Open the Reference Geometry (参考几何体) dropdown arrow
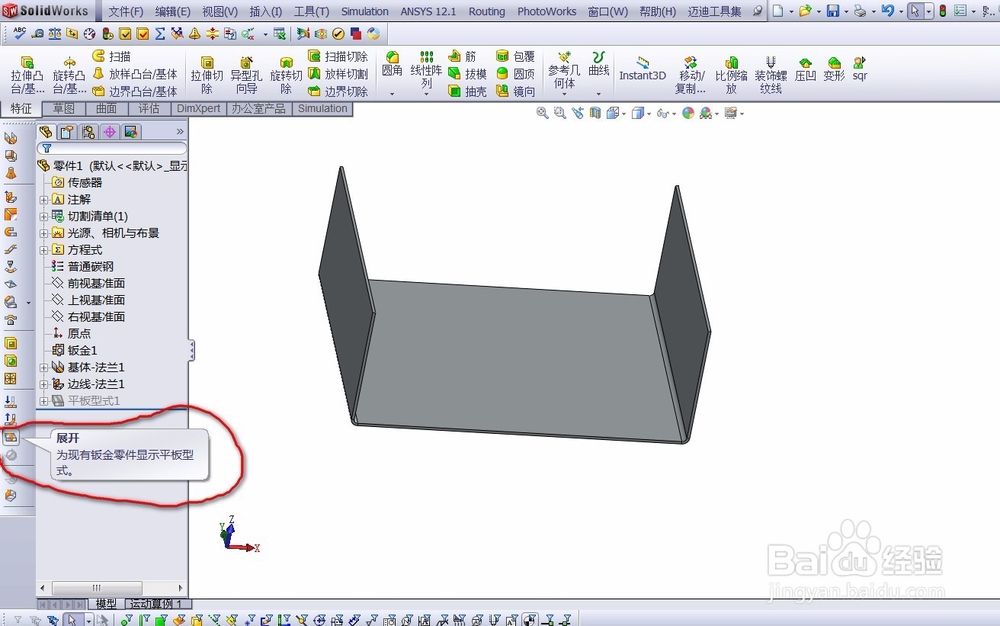1000x626 pixels. coord(564,94)
